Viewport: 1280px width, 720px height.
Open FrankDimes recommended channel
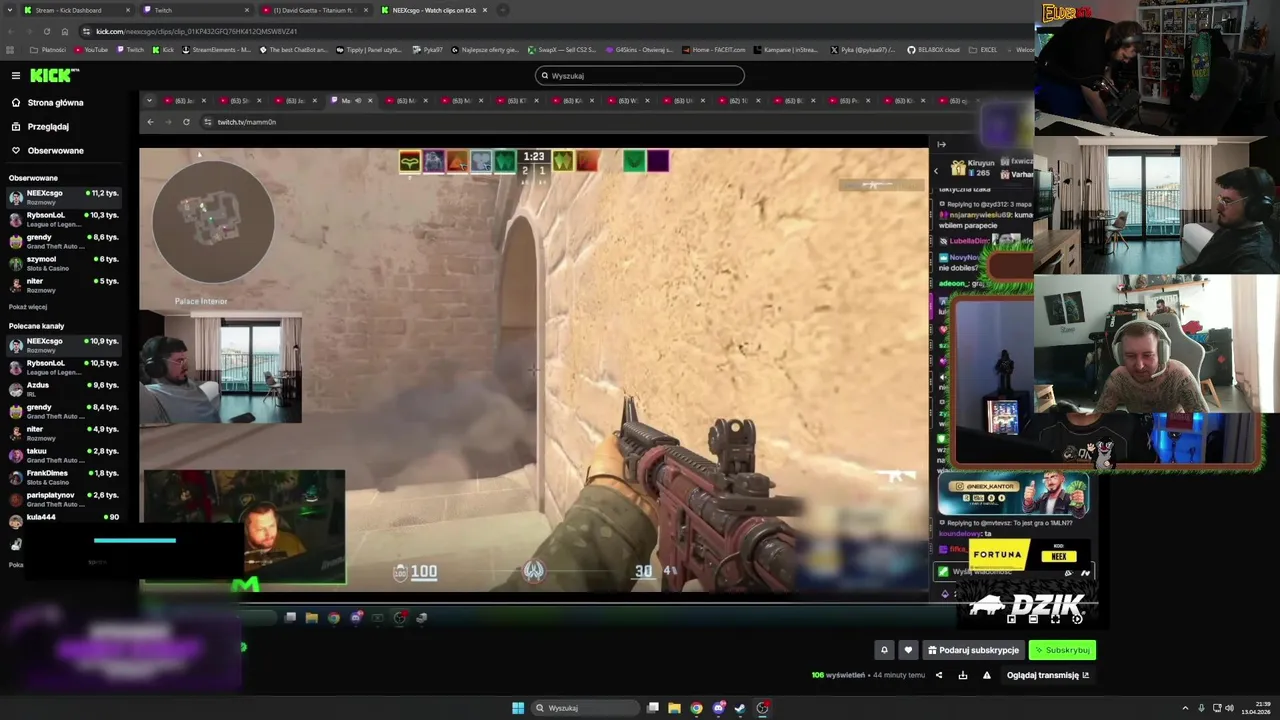click(62, 477)
